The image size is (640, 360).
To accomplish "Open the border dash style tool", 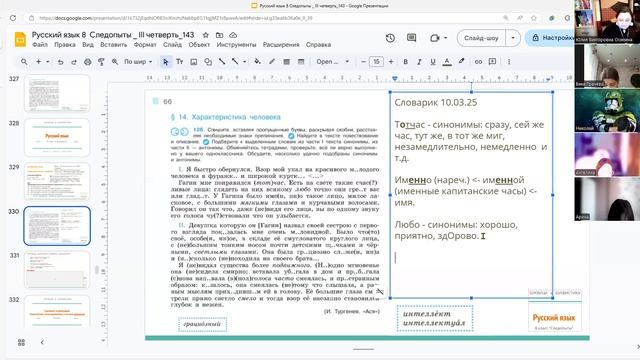I will [301, 62].
